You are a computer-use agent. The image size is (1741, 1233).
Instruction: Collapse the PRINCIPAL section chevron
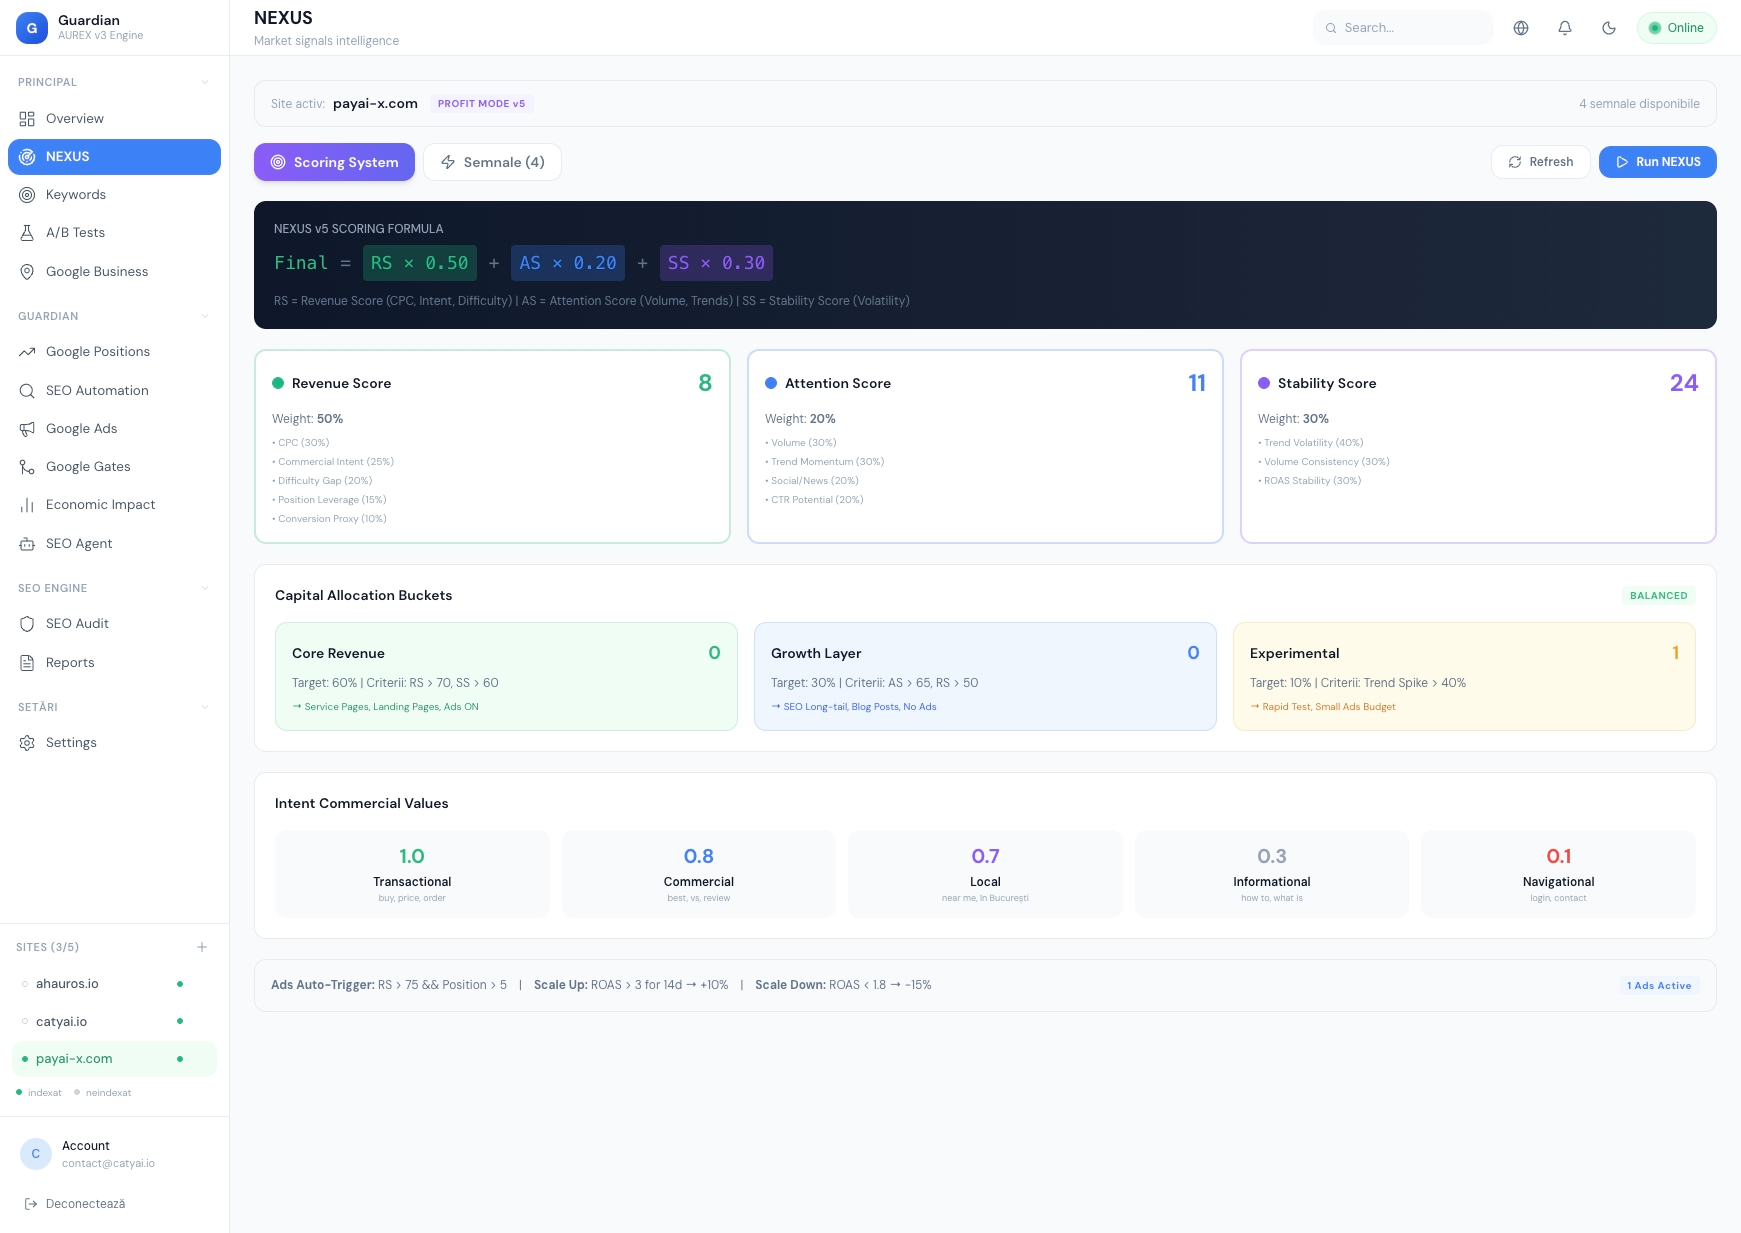coord(206,81)
